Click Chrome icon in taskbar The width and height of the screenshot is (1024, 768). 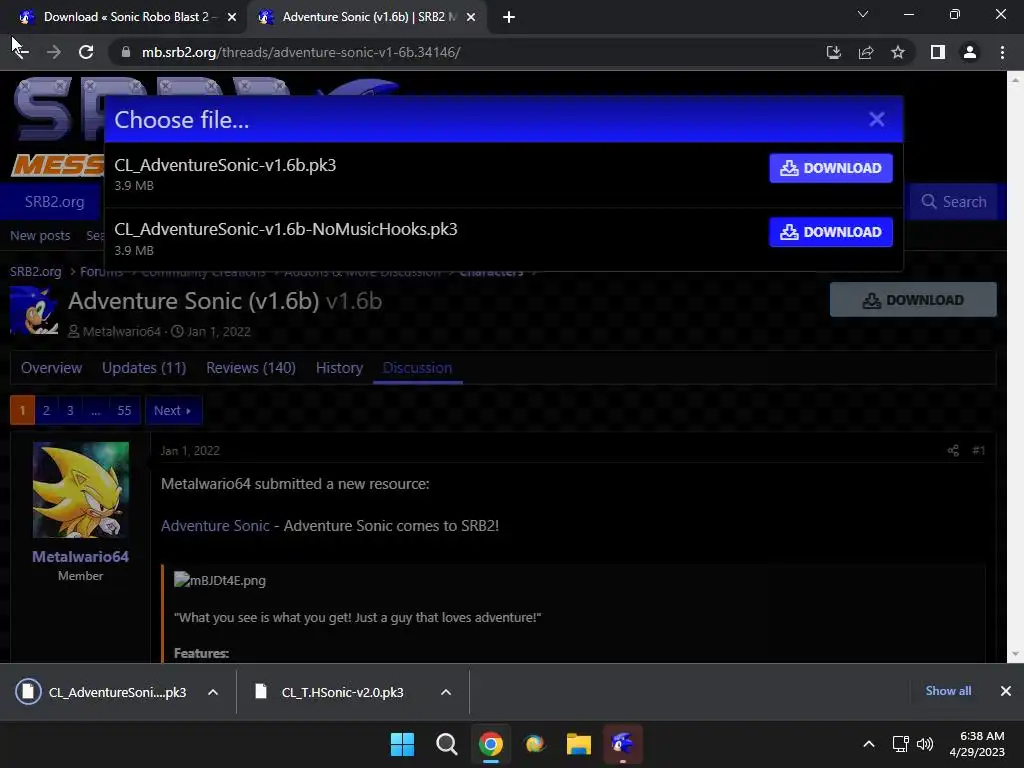(490, 744)
